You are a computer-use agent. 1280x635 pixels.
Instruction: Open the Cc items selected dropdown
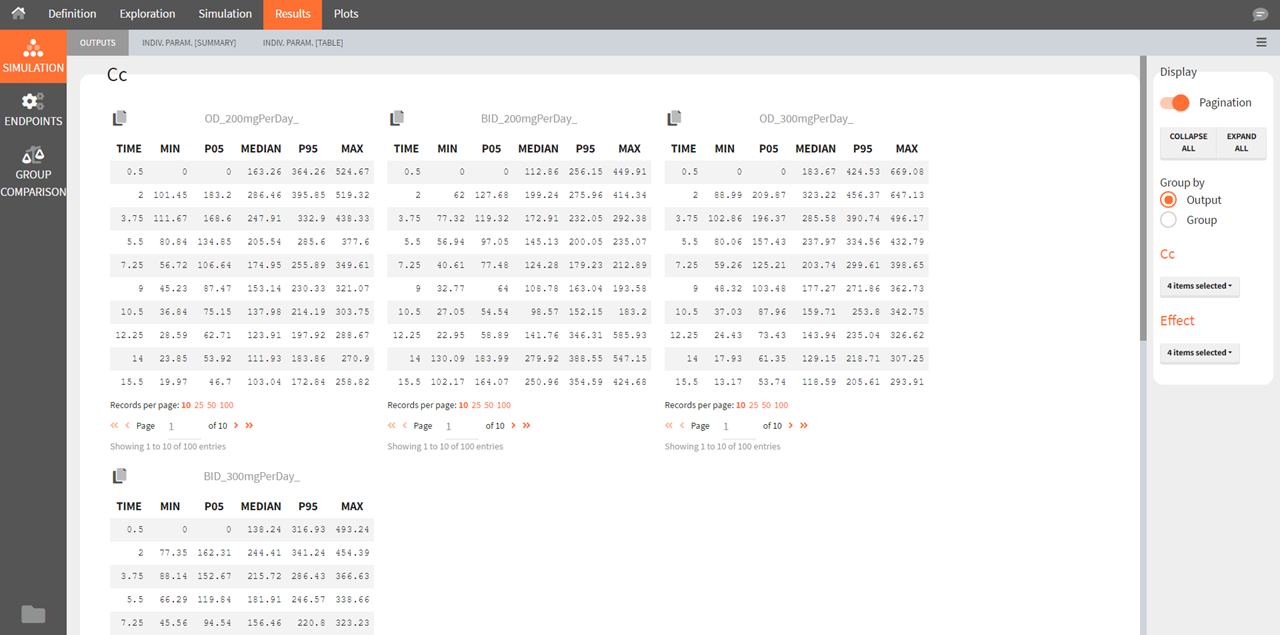1199,286
